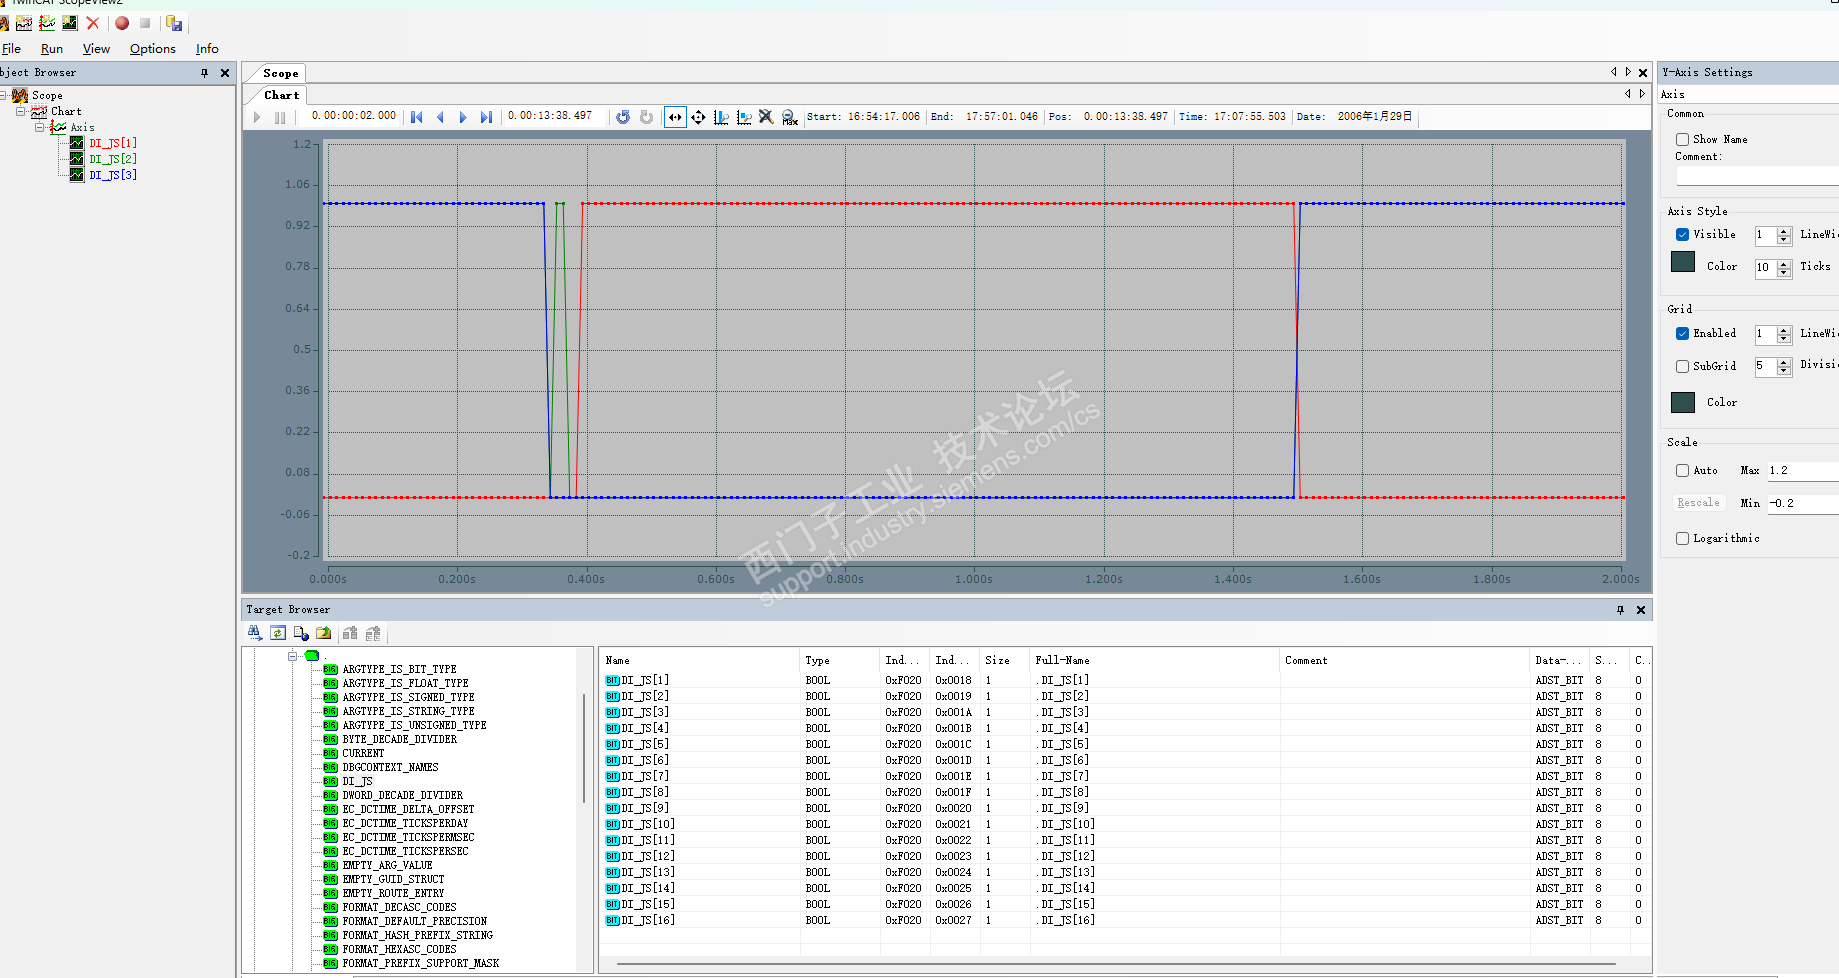Click the Axis Style line width stepper
This screenshot has height=978, width=1839.
[1784, 235]
